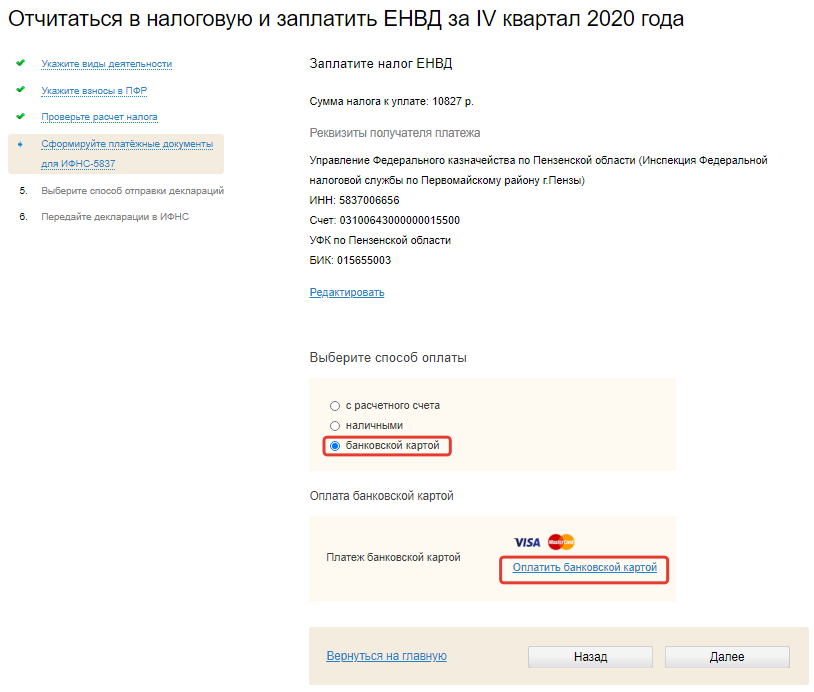Click the MasterCard logo
814x692 pixels.
[x=561, y=542]
